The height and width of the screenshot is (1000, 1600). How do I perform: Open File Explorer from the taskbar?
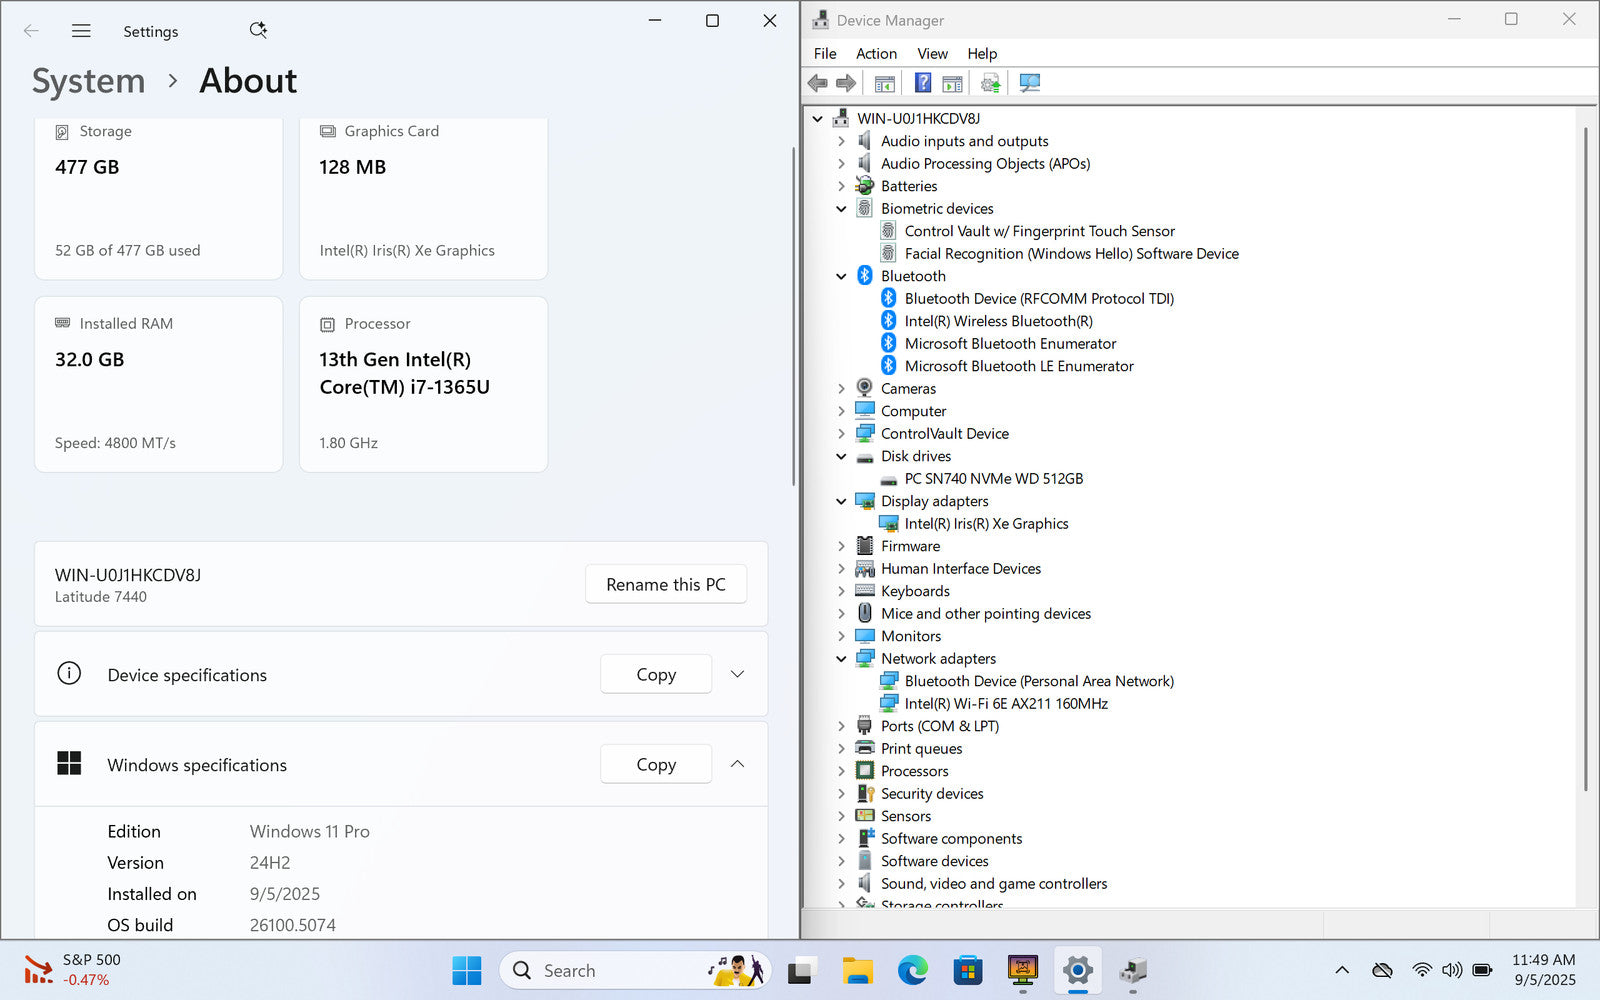[x=857, y=970]
